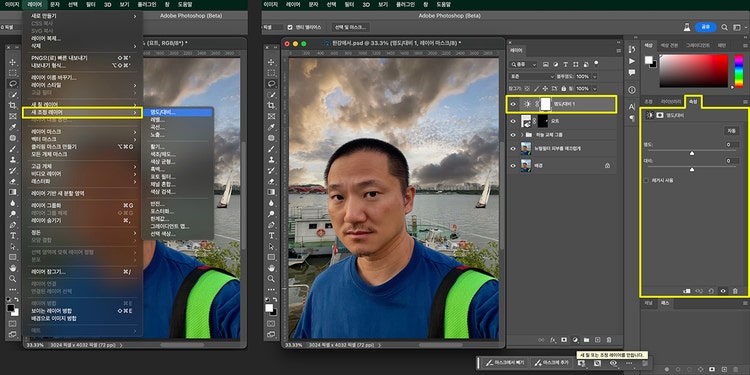Click the 대비 contrast slider handle
This screenshot has height=375, width=750.
coord(692,170)
